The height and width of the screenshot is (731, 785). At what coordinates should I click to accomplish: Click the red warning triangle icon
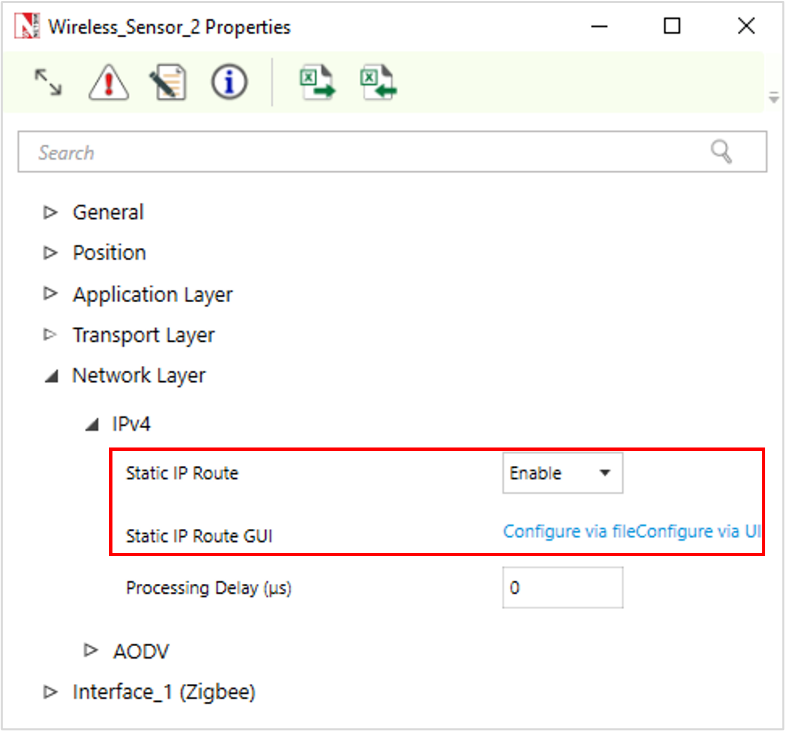pos(108,83)
